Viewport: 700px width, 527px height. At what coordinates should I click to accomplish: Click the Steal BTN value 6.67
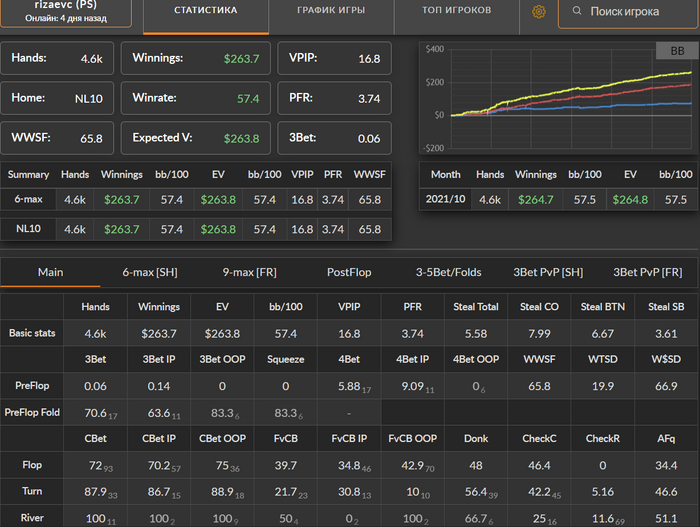tap(603, 334)
